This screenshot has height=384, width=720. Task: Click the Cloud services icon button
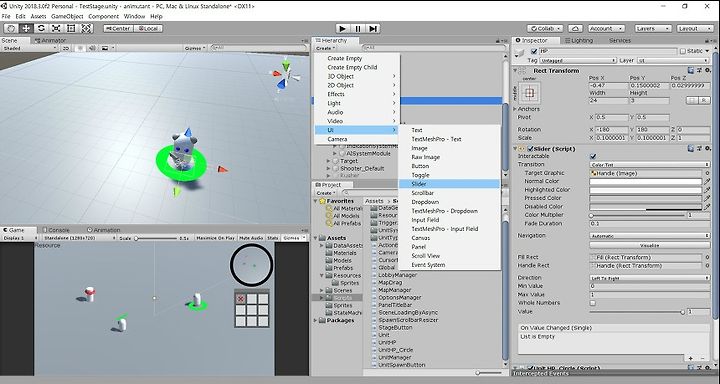tap(576, 28)
